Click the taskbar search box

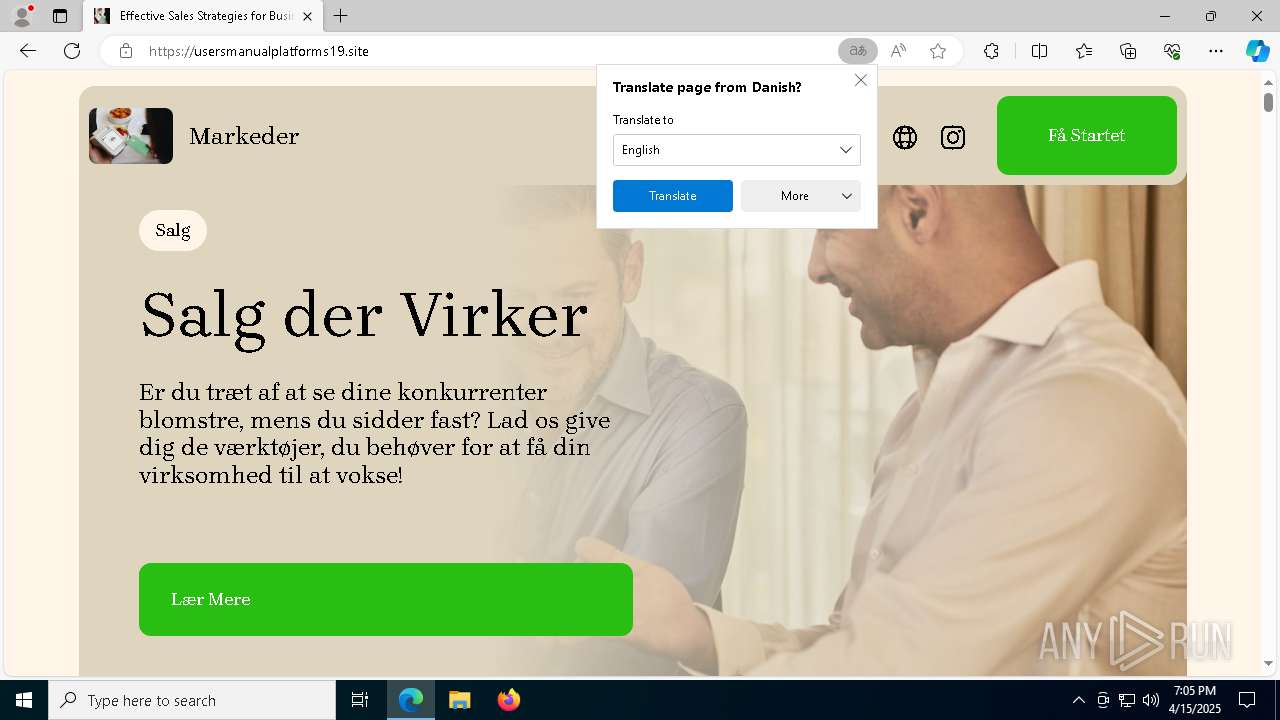(x=192, y=700)
